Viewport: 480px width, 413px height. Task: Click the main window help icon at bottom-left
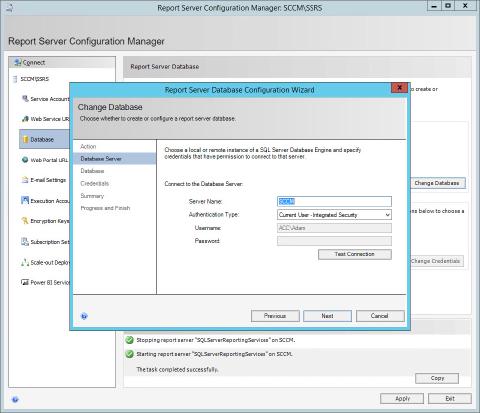pyautogui.click(x=15, y=399)
